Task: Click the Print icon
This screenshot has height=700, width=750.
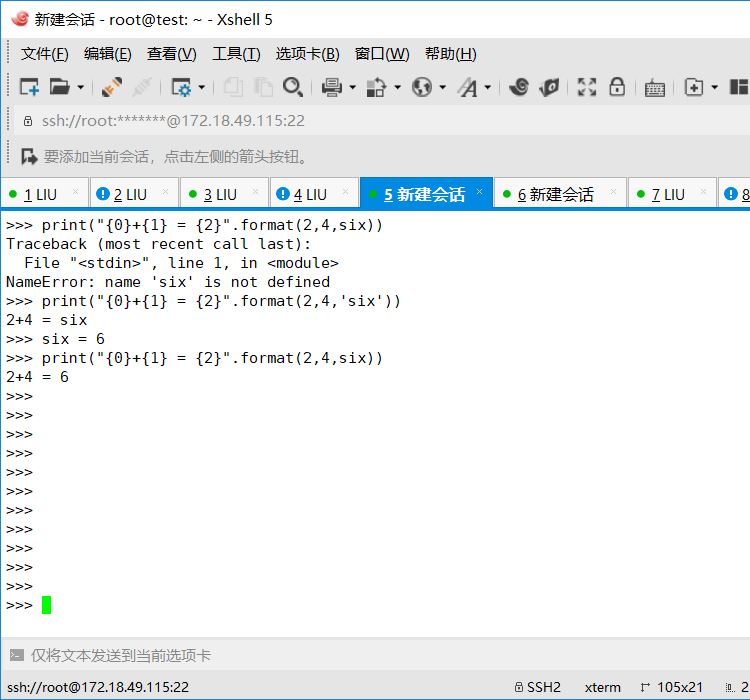Action: point(332,87)
